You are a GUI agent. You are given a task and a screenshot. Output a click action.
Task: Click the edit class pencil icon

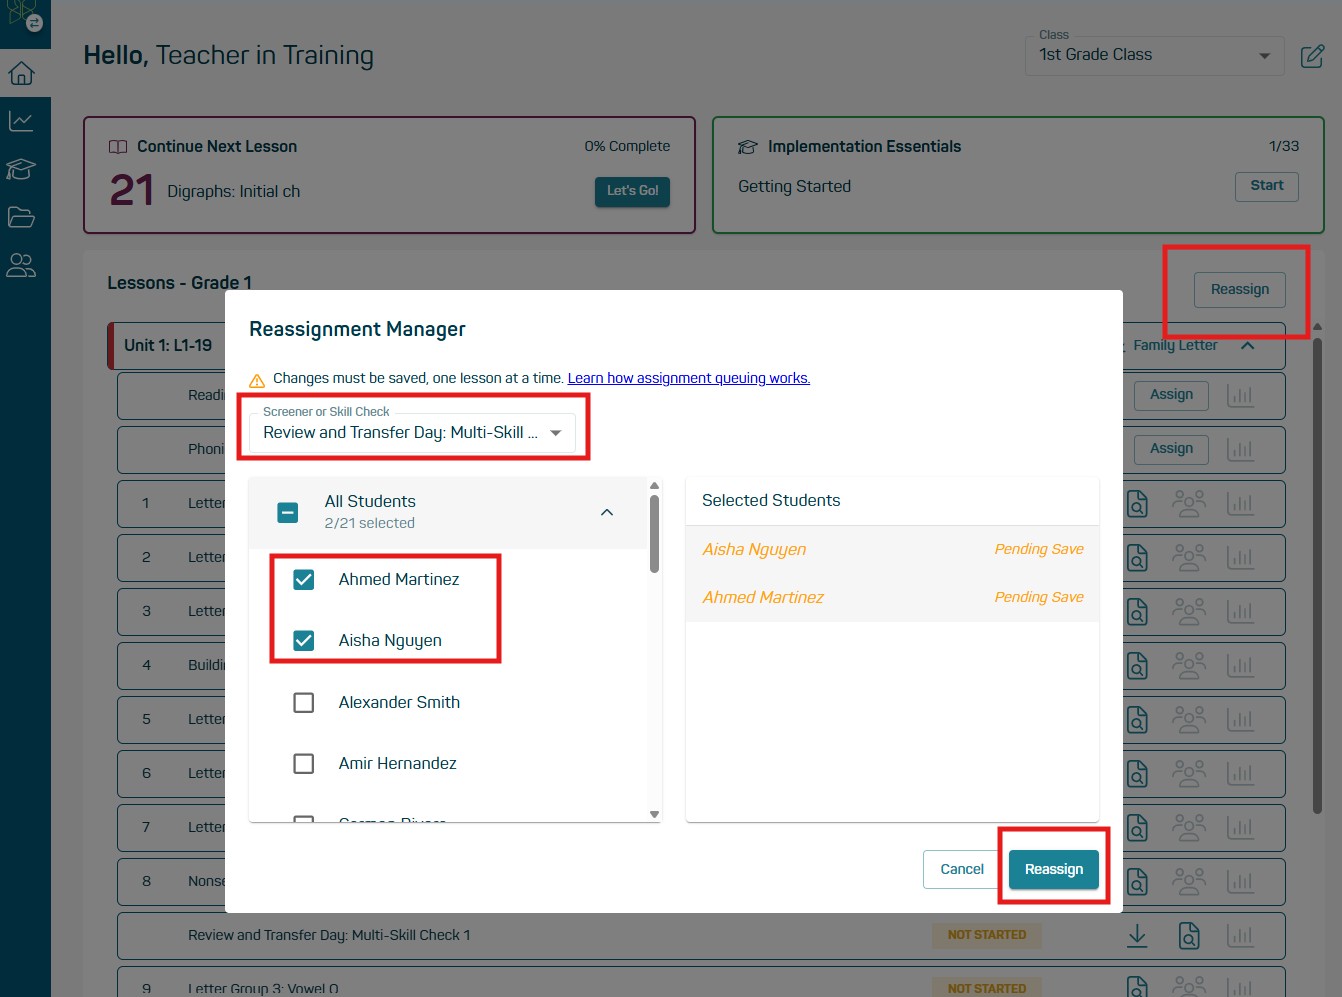tap(1313, 56)
